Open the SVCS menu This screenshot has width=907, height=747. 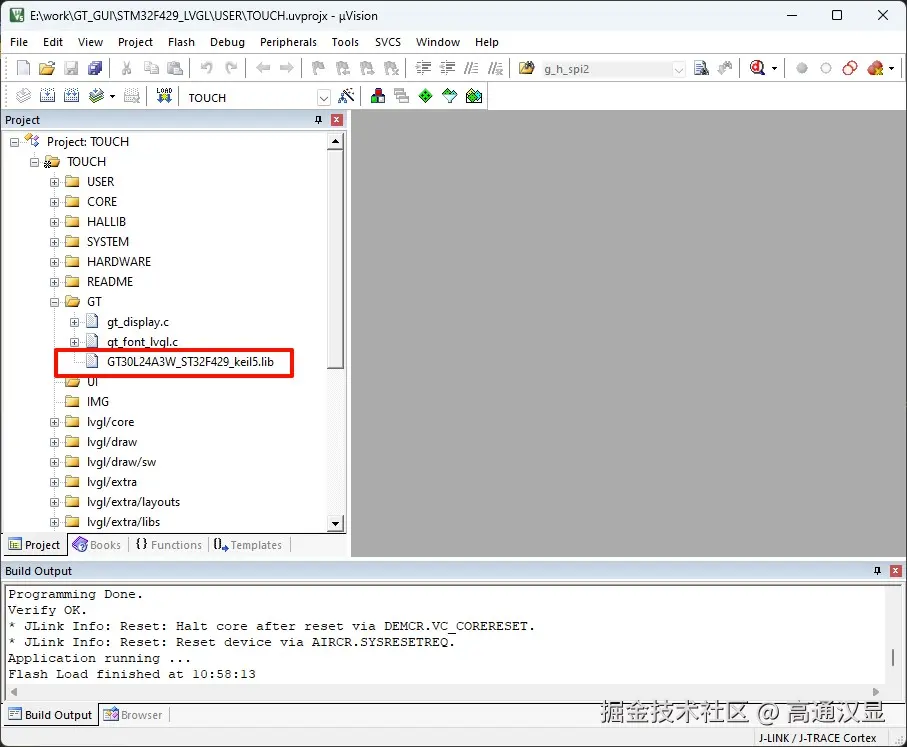[x=388, y=42]
